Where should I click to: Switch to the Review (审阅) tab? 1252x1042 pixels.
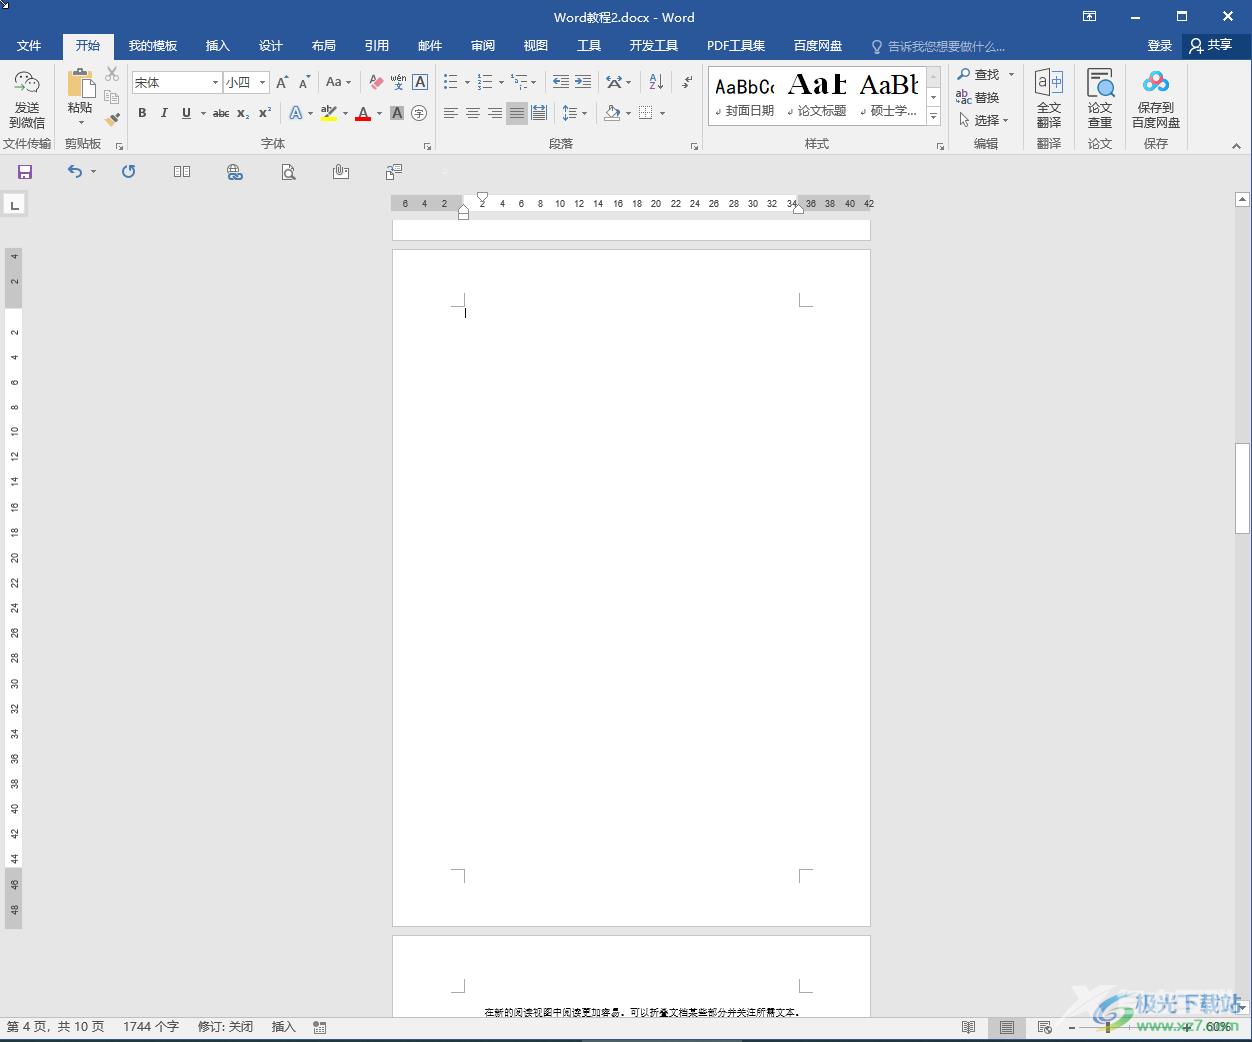(483, 46)
